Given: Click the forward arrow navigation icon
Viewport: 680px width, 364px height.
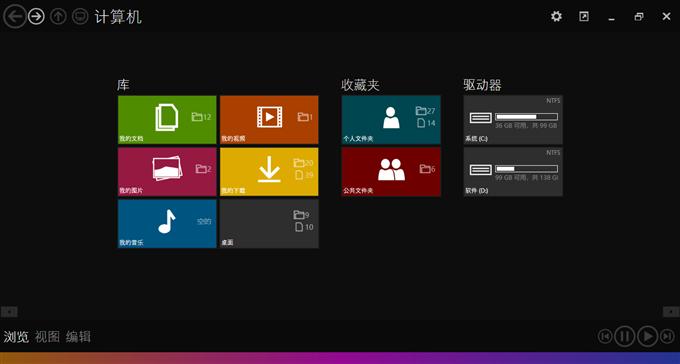Looking at the screenshot, I should pos(36,16).
